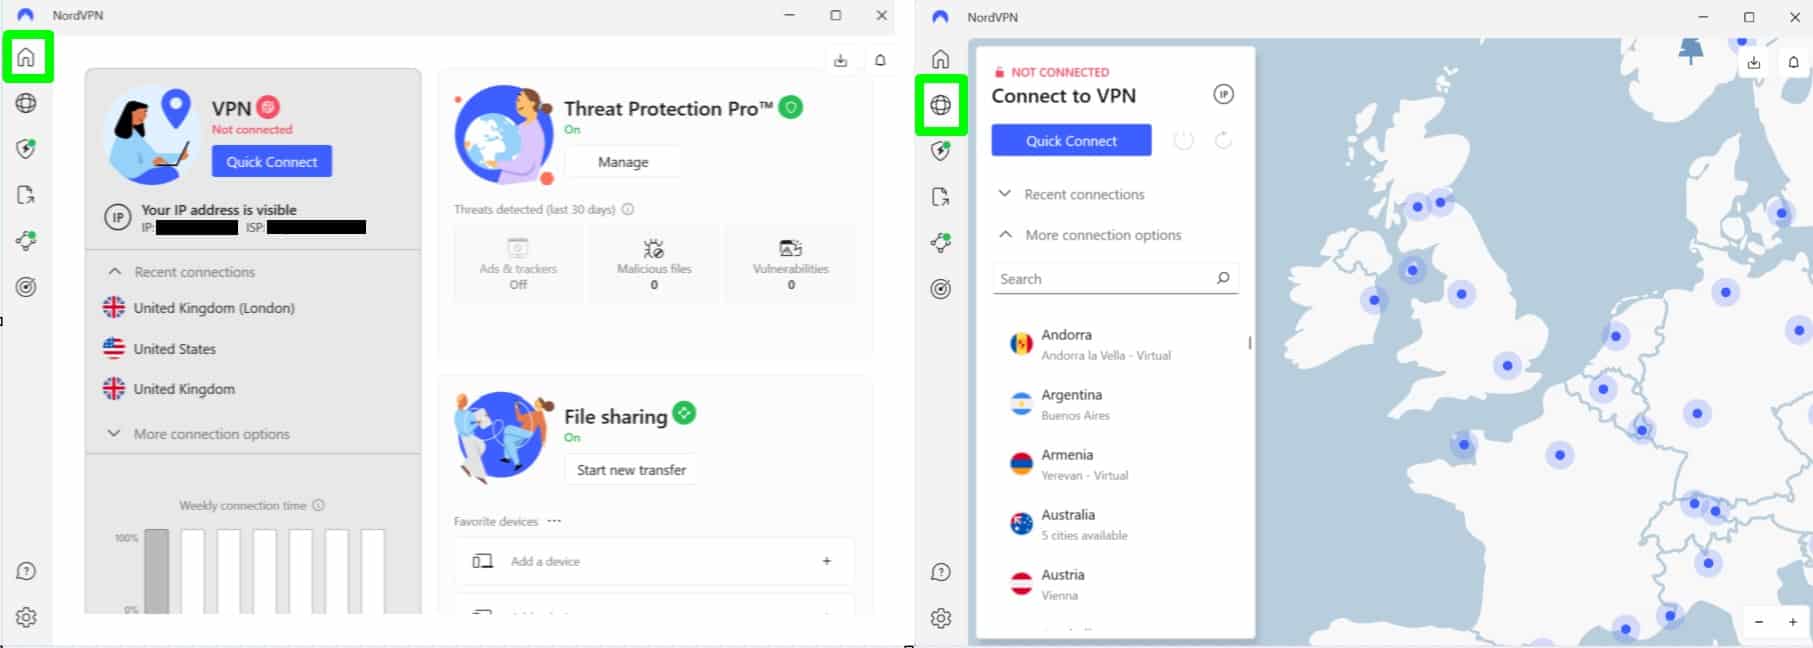The height and width of the screenshot is (648, 1813).
Task: Open notifications bell in dashboard window
Action: [880, 60]
